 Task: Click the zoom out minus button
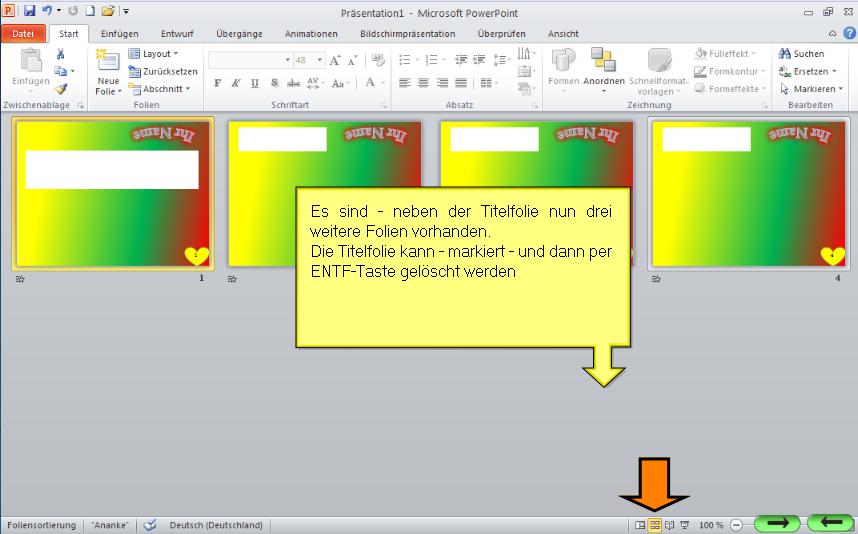(736, 524)
